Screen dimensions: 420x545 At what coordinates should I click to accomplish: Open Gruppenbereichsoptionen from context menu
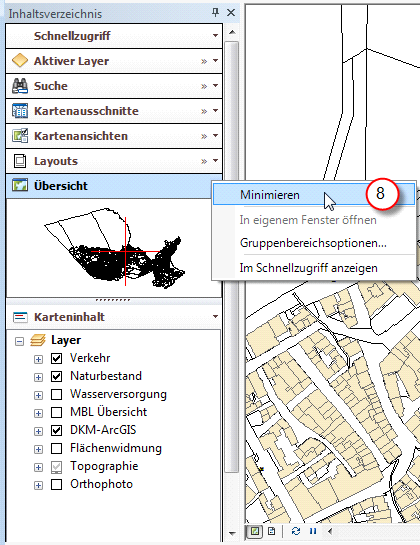314,243
